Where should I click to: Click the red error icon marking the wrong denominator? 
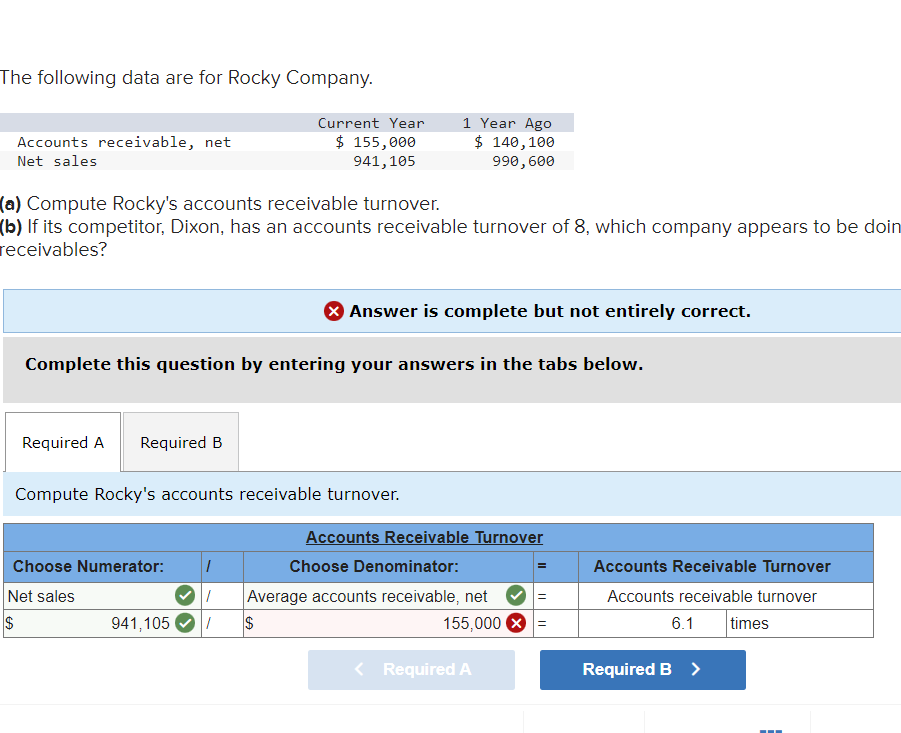515,623
